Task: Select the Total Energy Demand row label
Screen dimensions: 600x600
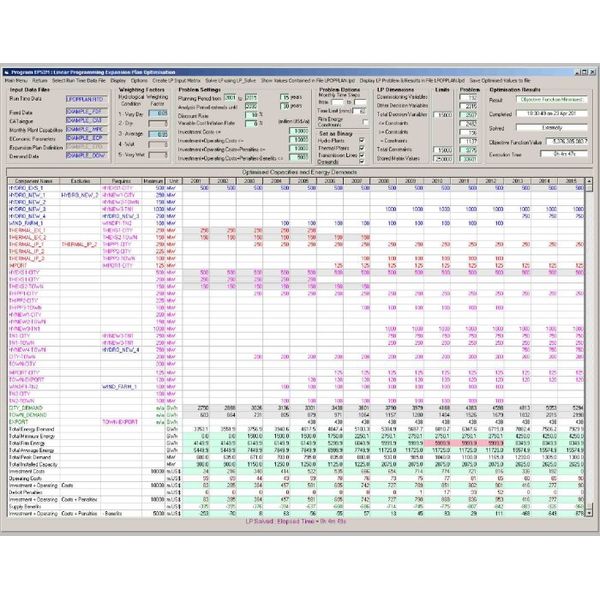Action: point(31,429)
